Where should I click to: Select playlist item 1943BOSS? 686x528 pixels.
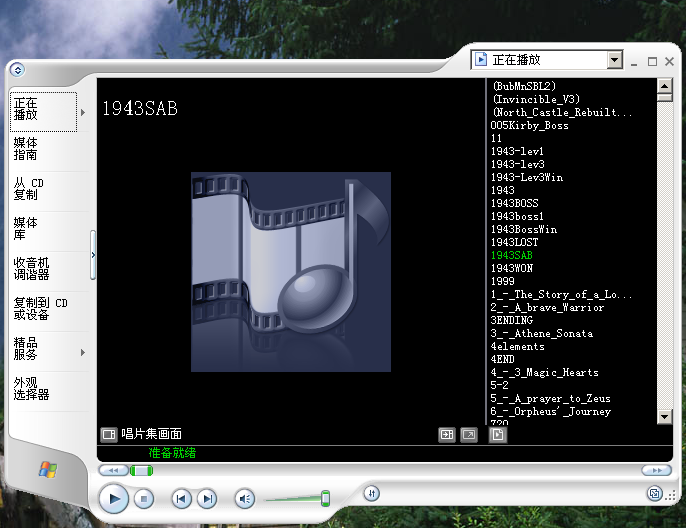pos(514,203)
